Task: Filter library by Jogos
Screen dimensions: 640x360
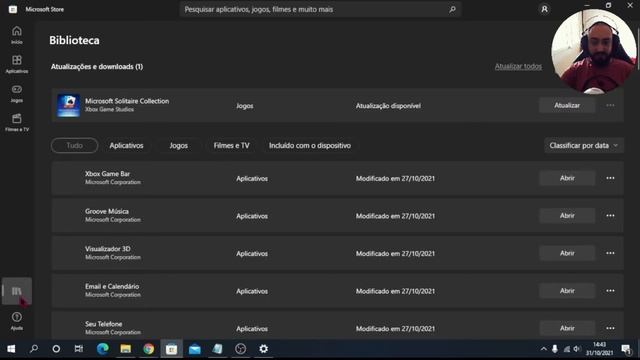Action: [x=179, y=145]
